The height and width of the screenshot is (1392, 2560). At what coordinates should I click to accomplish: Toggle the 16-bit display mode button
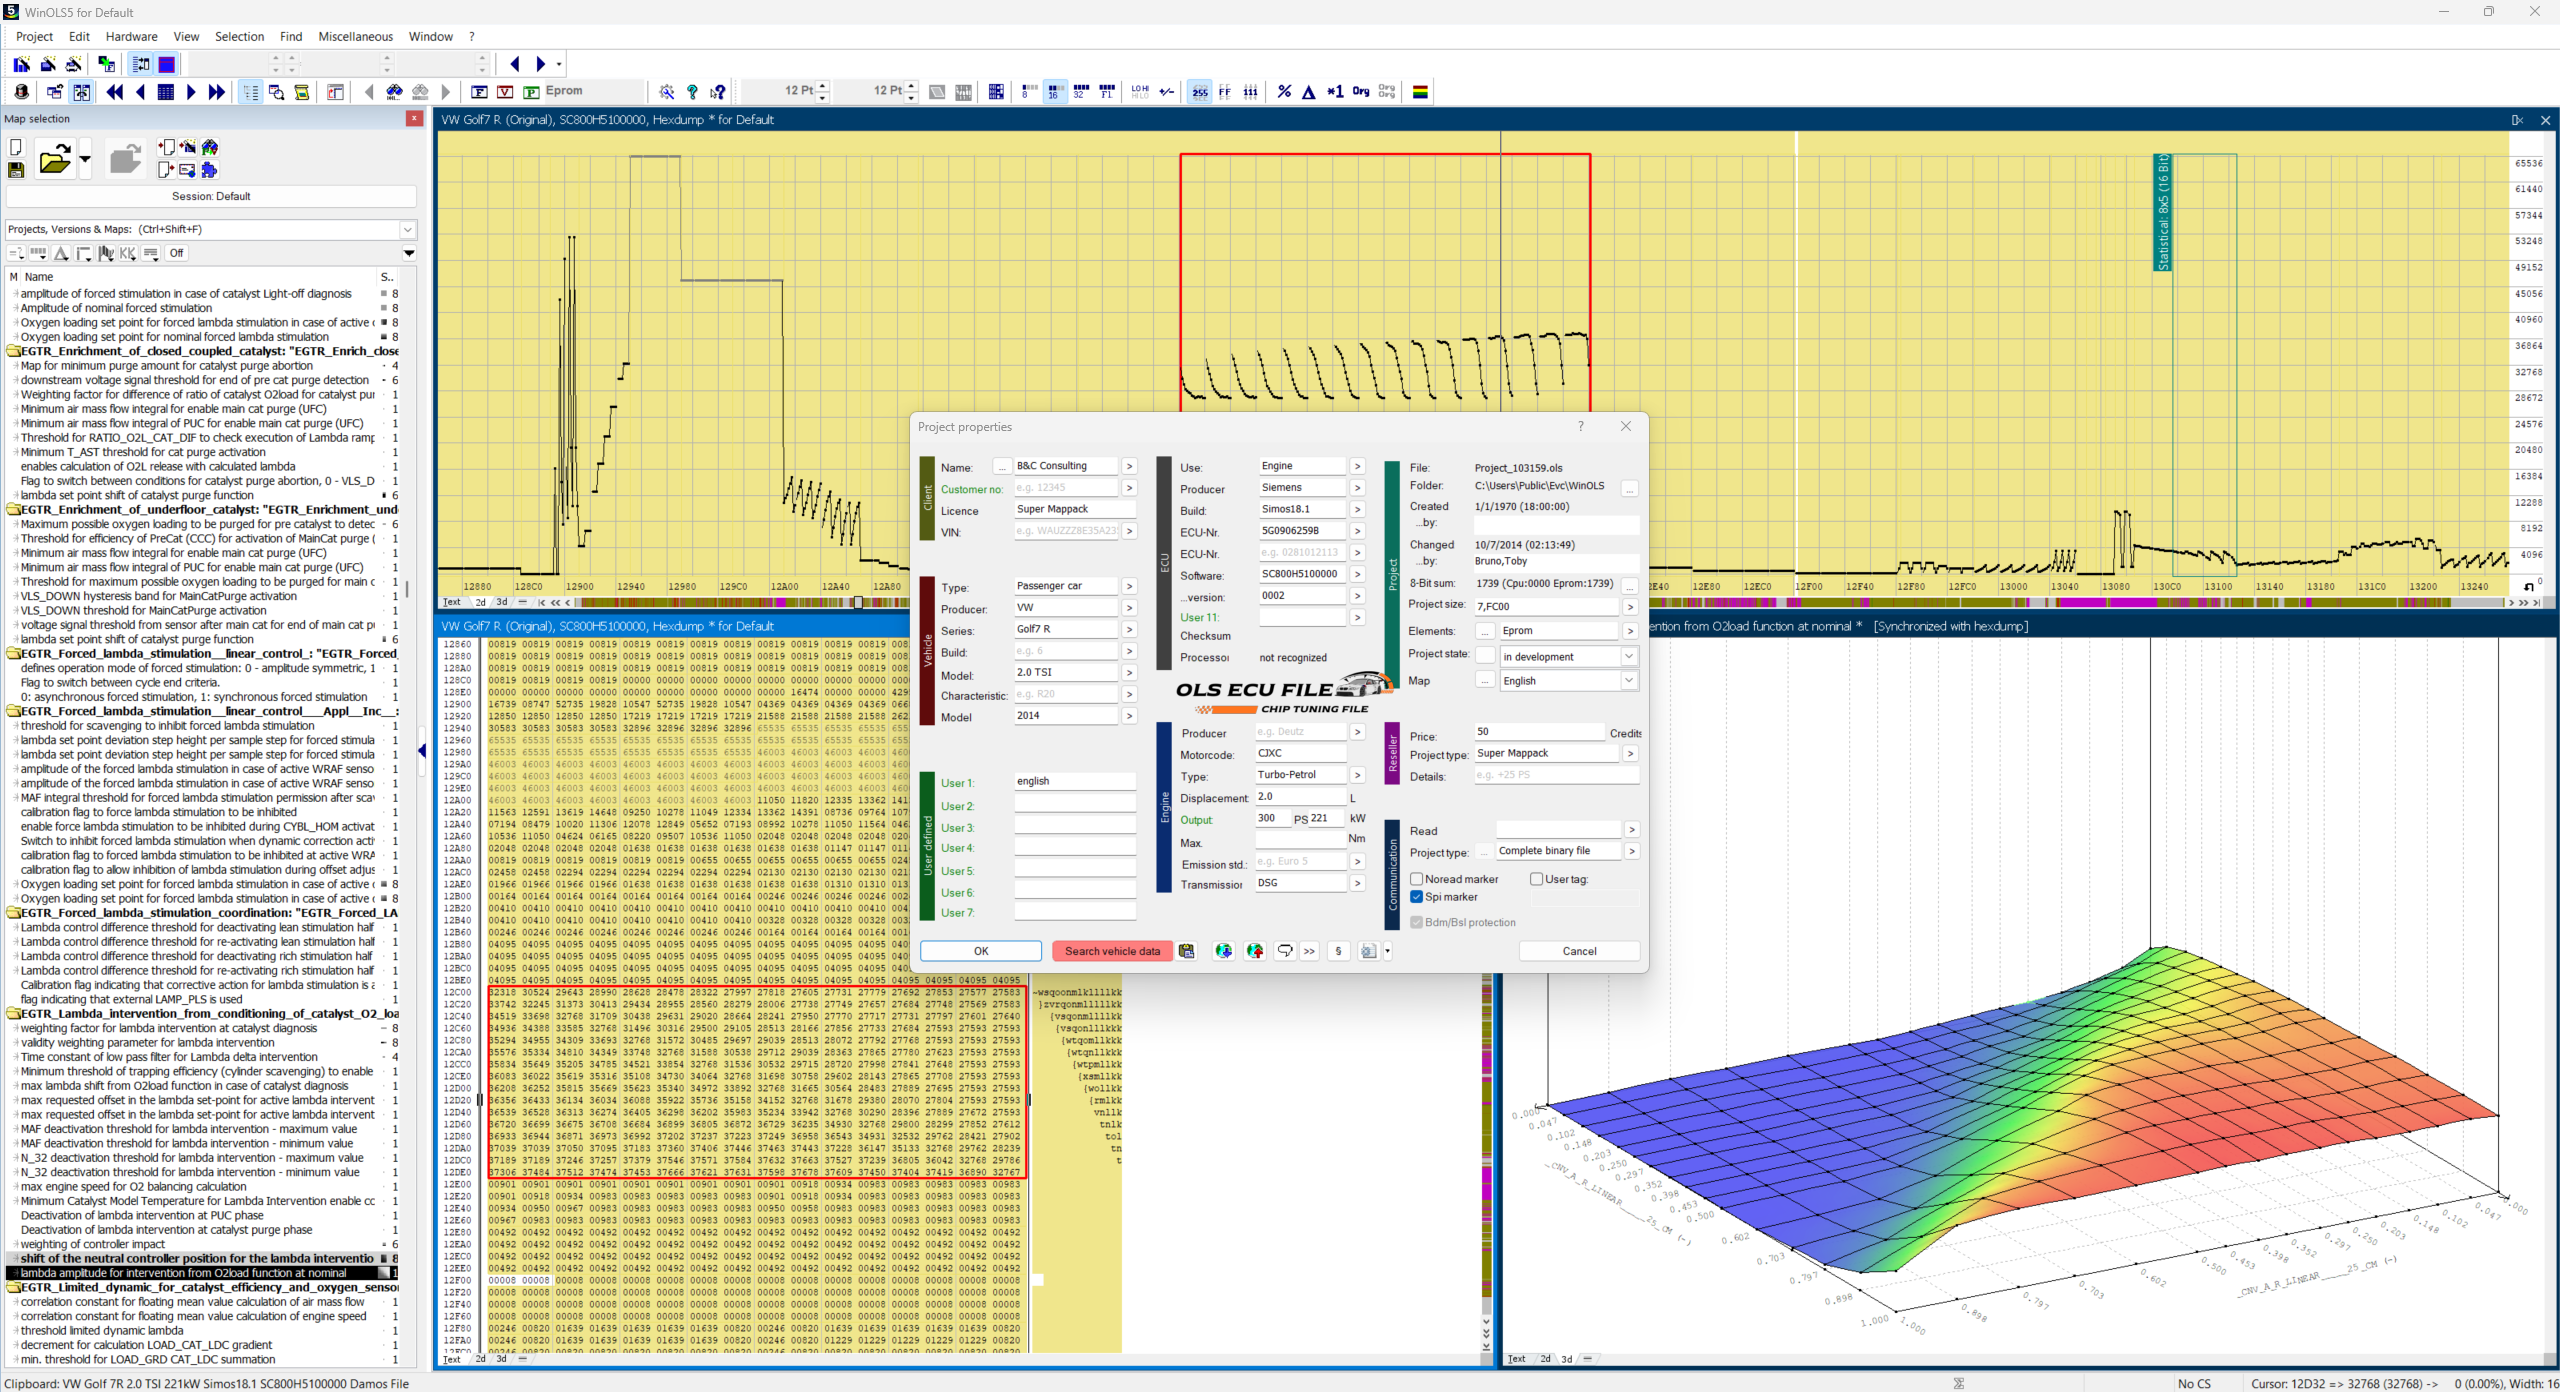click(x=1055, y=92)
